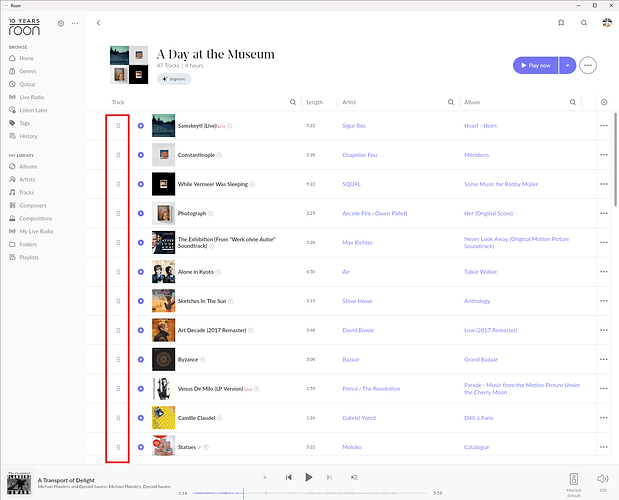The image size is (619, 500).
Task: Play the Photograph track using its play icon
Action: [x=141, y=213]
